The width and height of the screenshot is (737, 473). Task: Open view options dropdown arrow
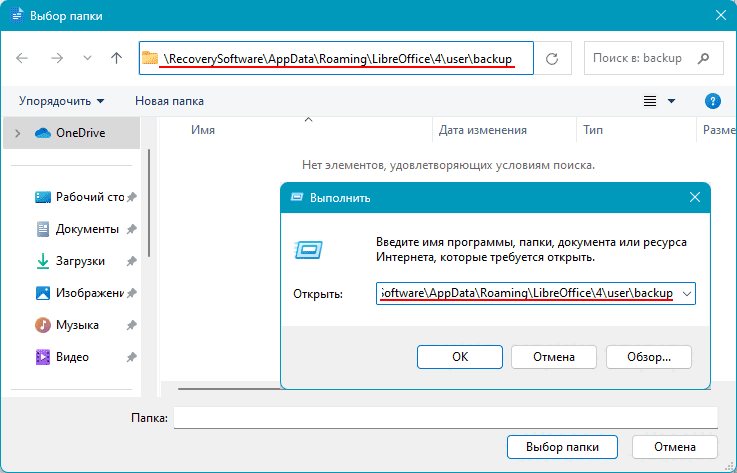(x=672, y=101)
